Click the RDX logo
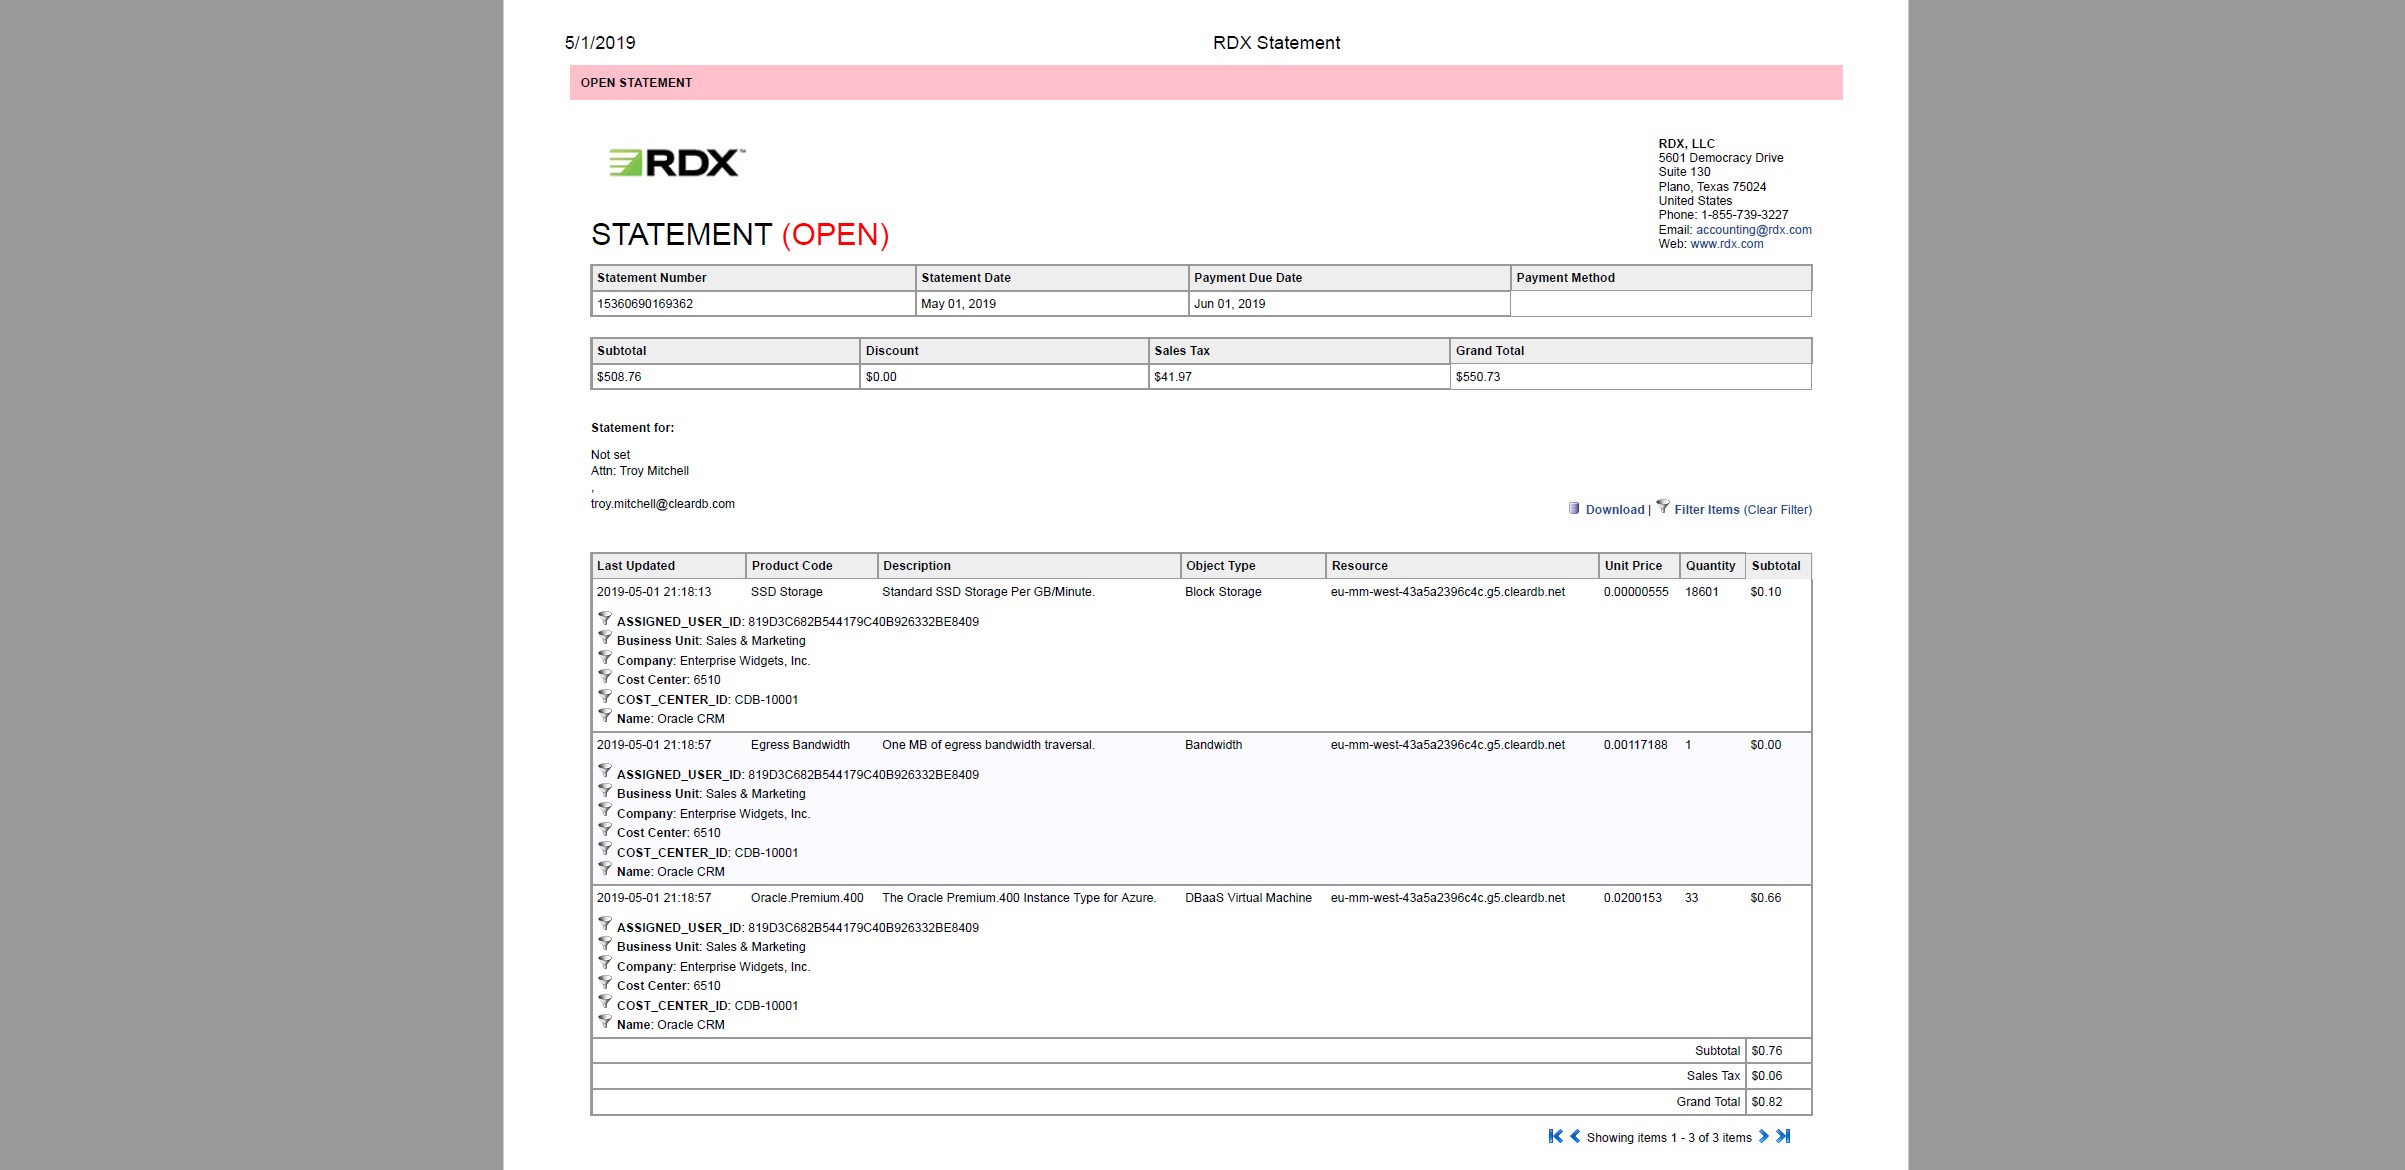Image resolution: width=2405 pixels, height=1170 pixels. 677,163
